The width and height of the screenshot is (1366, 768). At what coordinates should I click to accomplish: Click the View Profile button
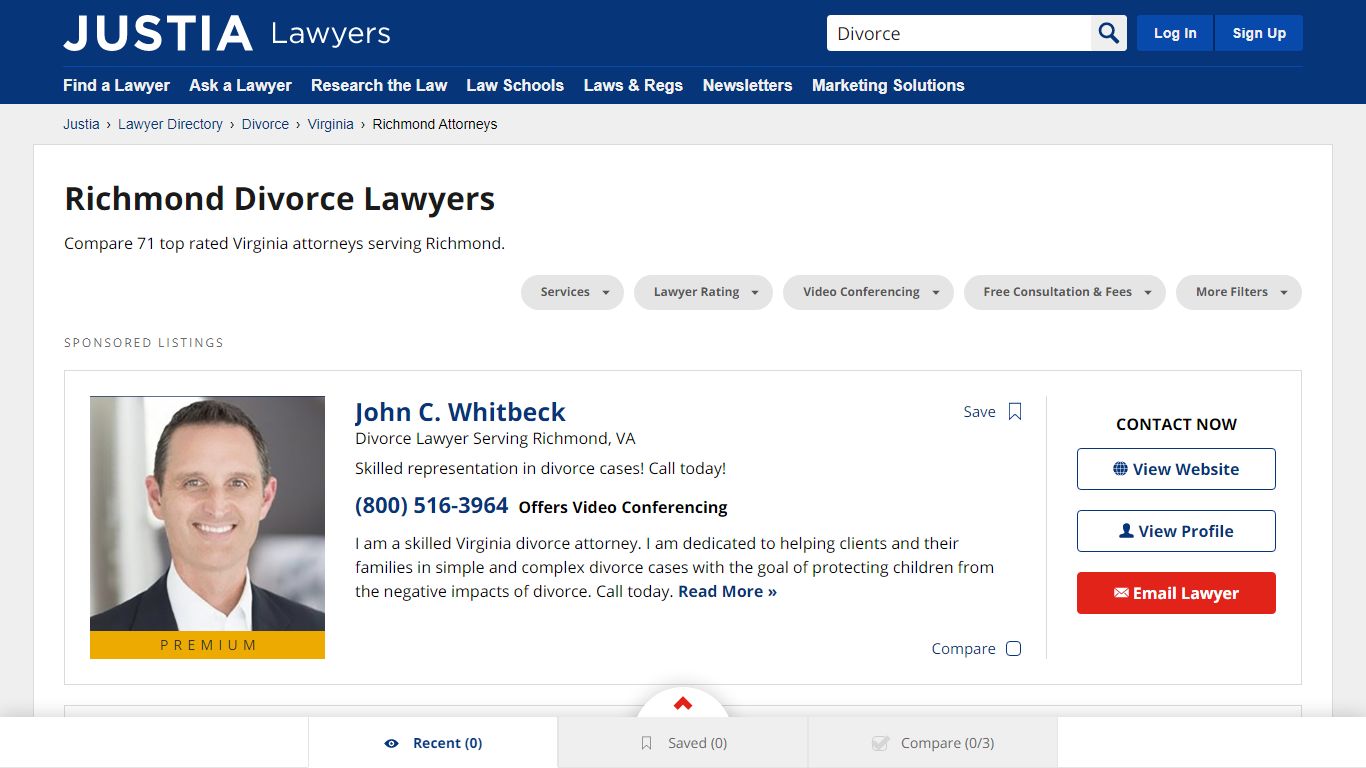point(1176,531)
